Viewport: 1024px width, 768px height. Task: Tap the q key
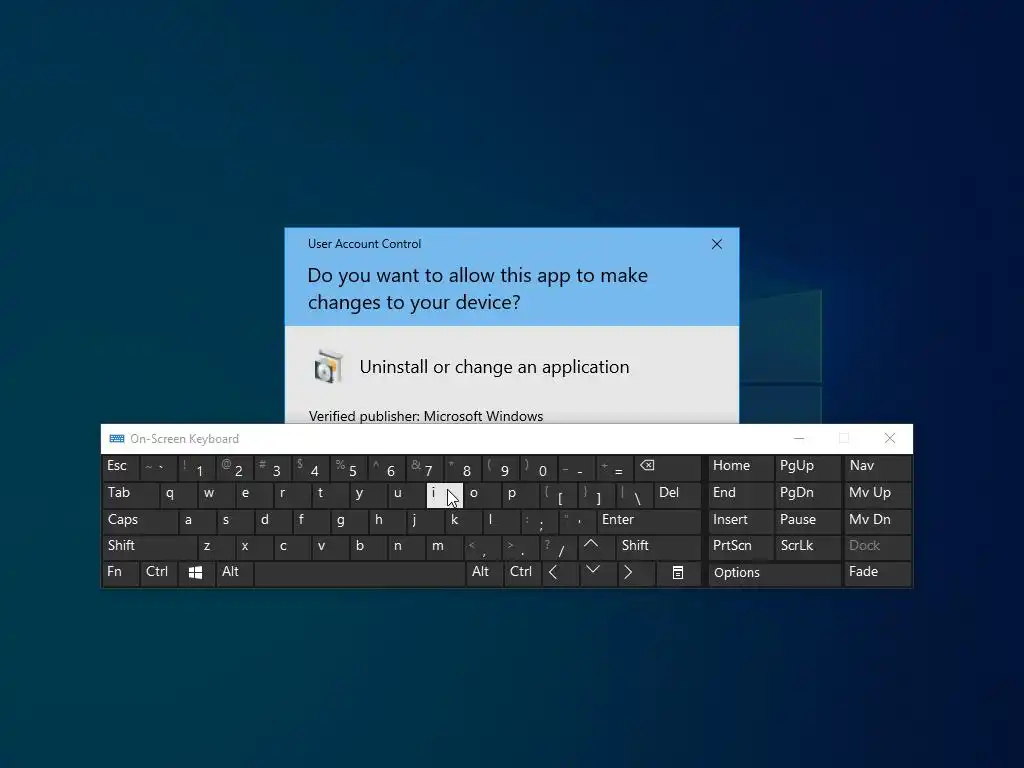click(178, 494)
